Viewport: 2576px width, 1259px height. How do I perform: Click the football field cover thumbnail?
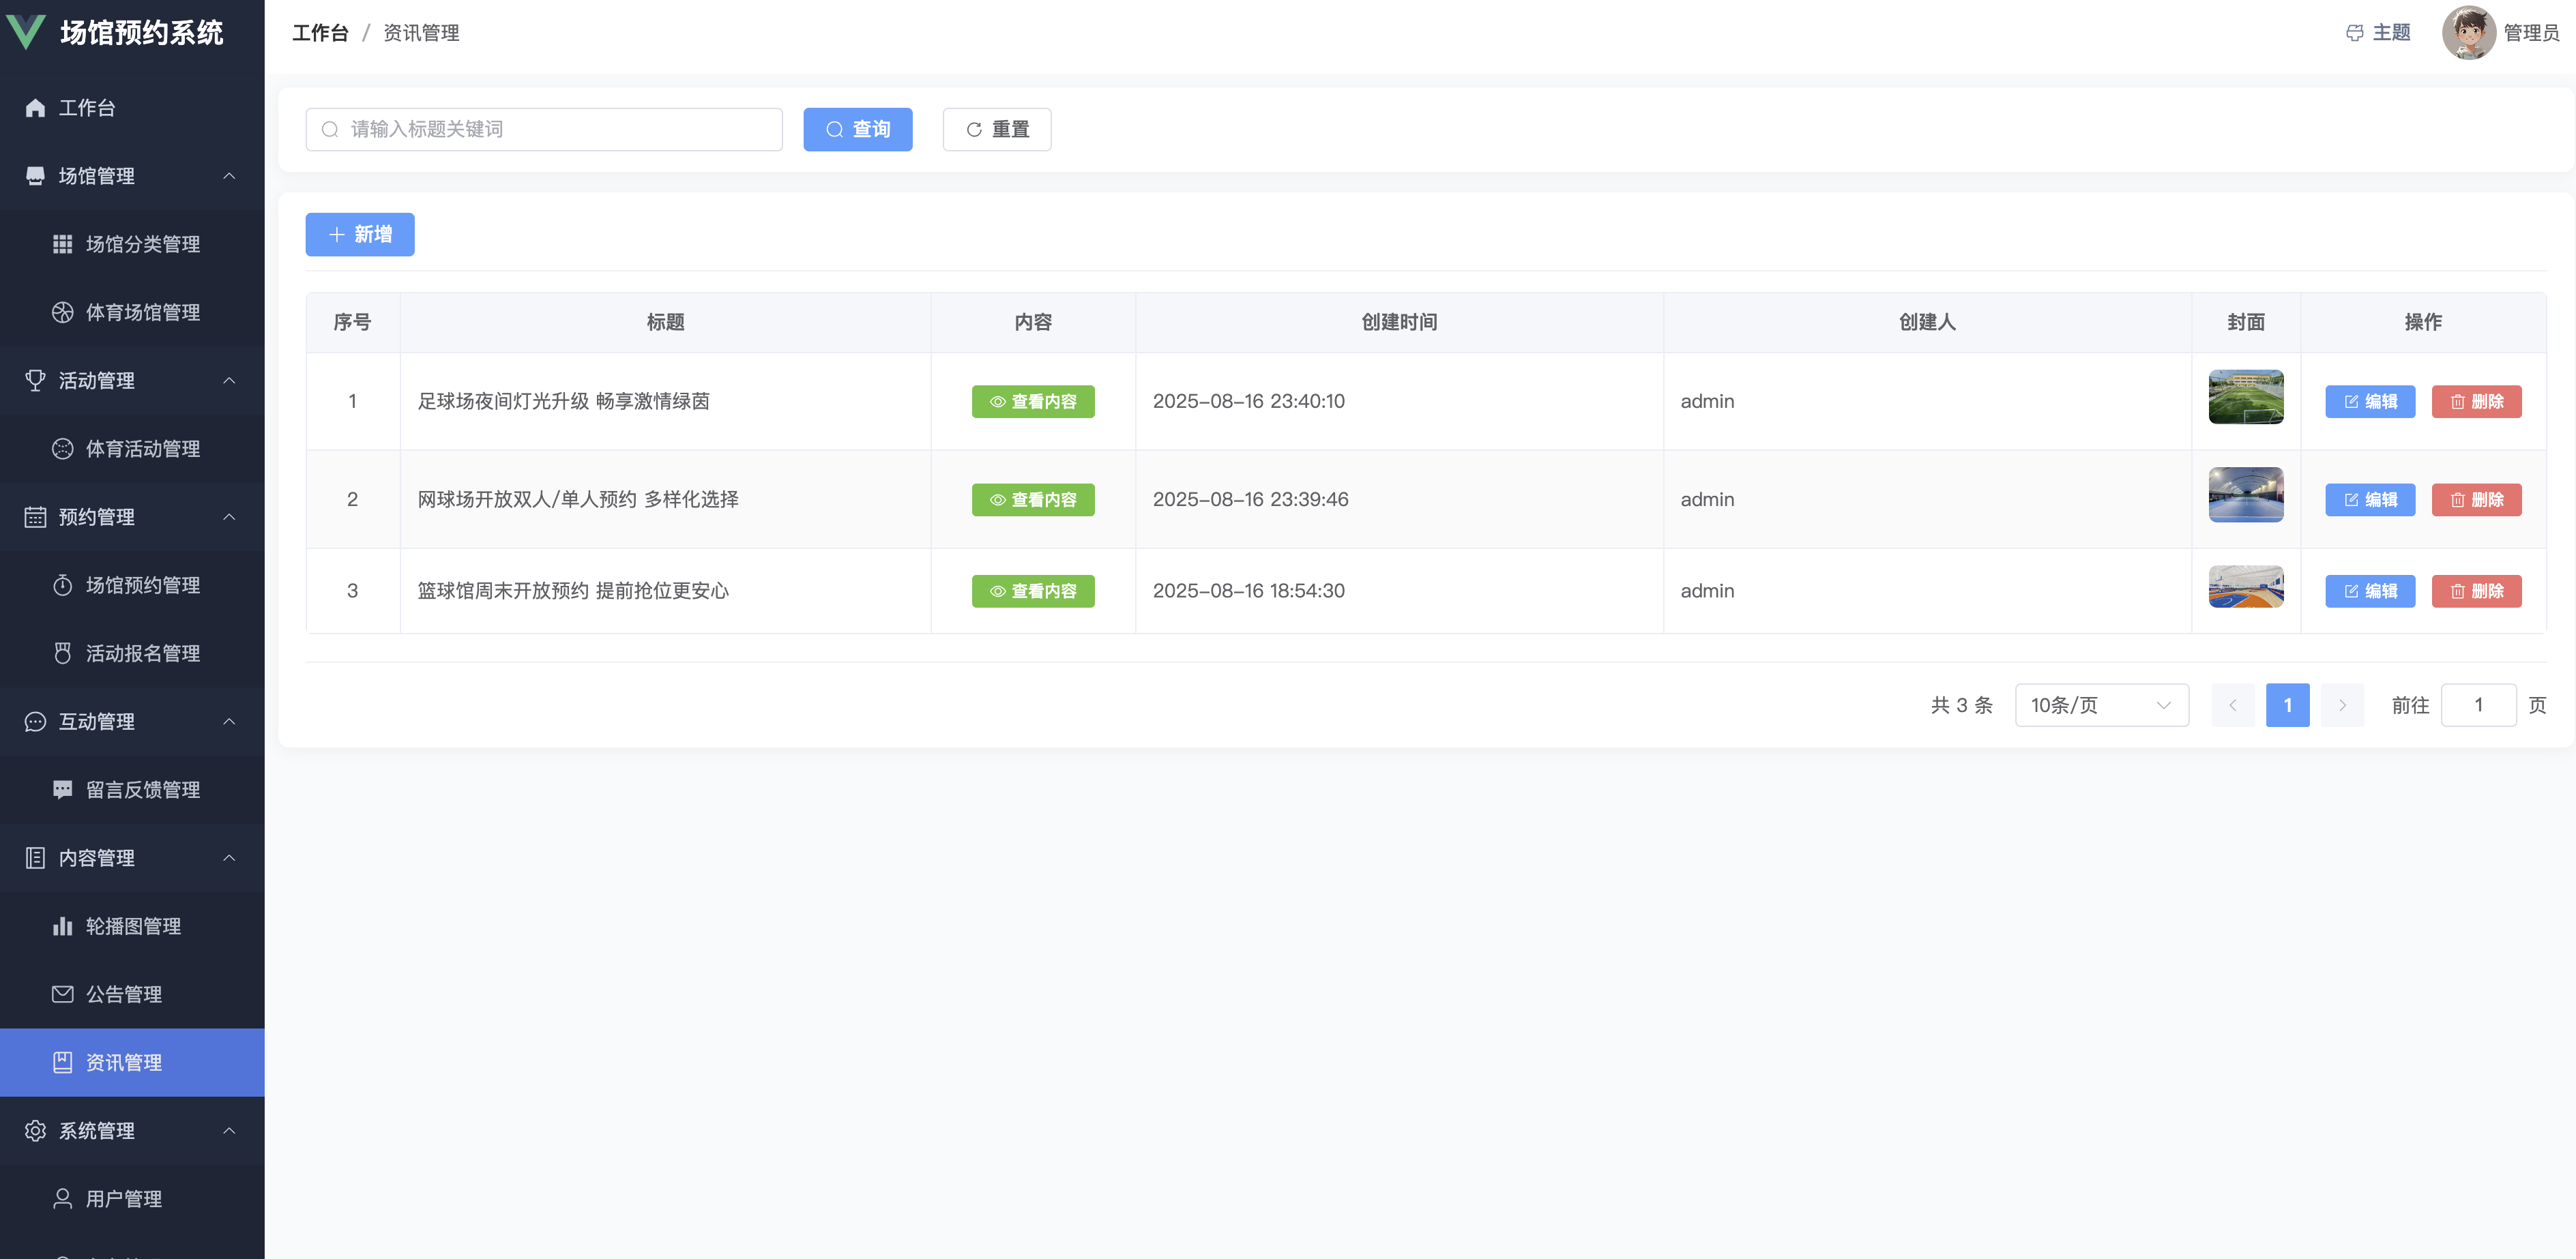coord(2245,397)
